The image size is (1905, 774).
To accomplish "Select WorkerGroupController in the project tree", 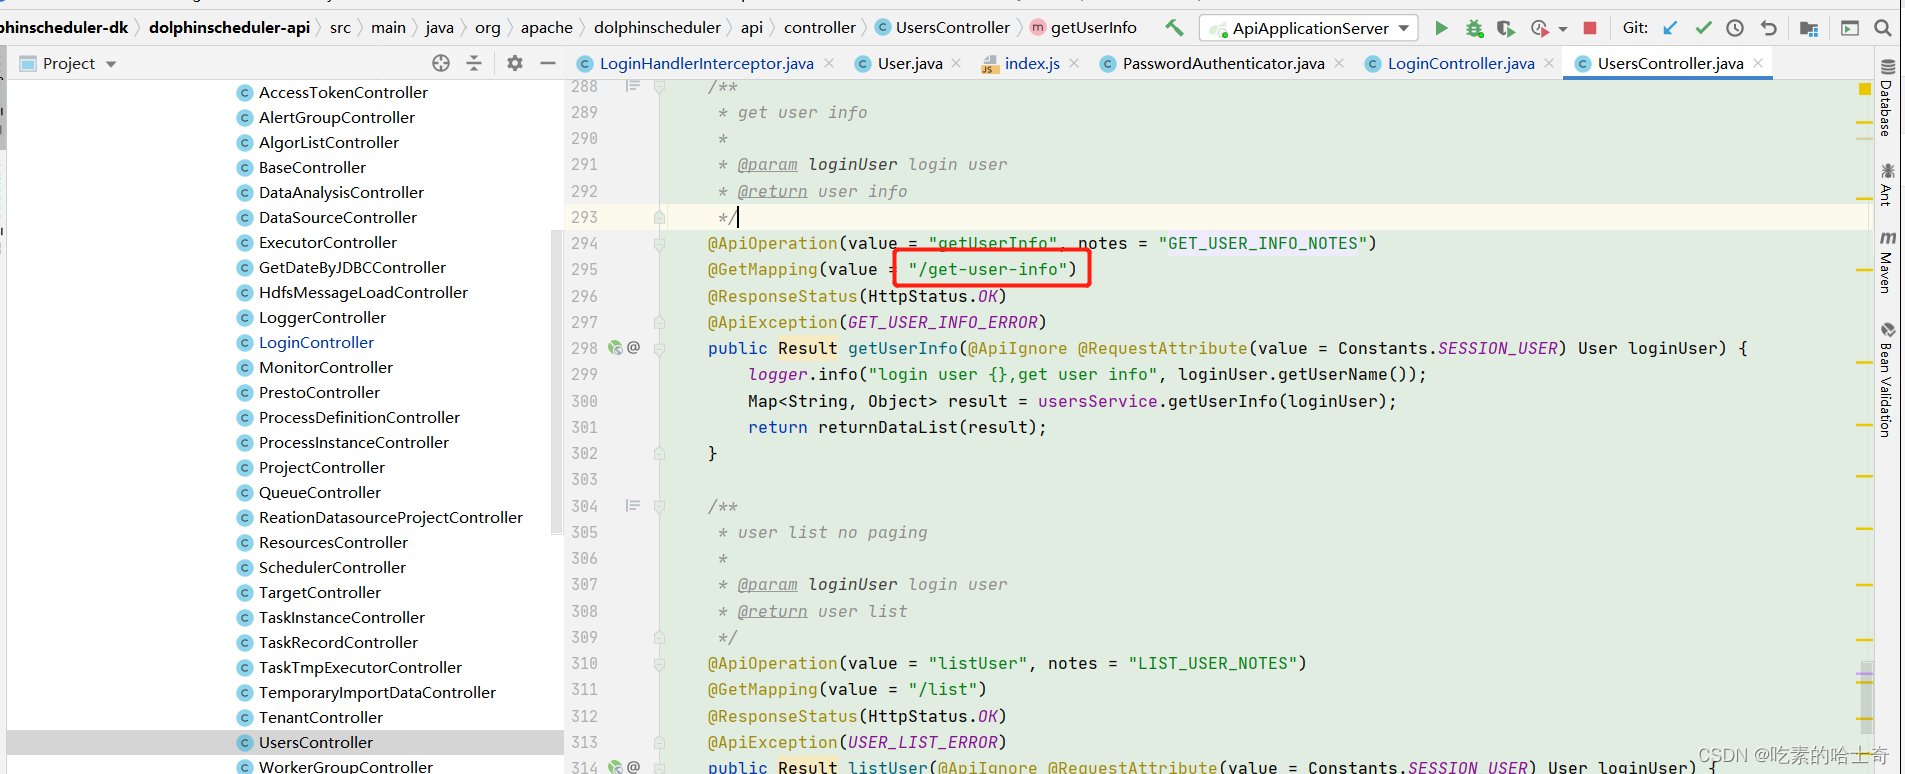I will [345, 766].
